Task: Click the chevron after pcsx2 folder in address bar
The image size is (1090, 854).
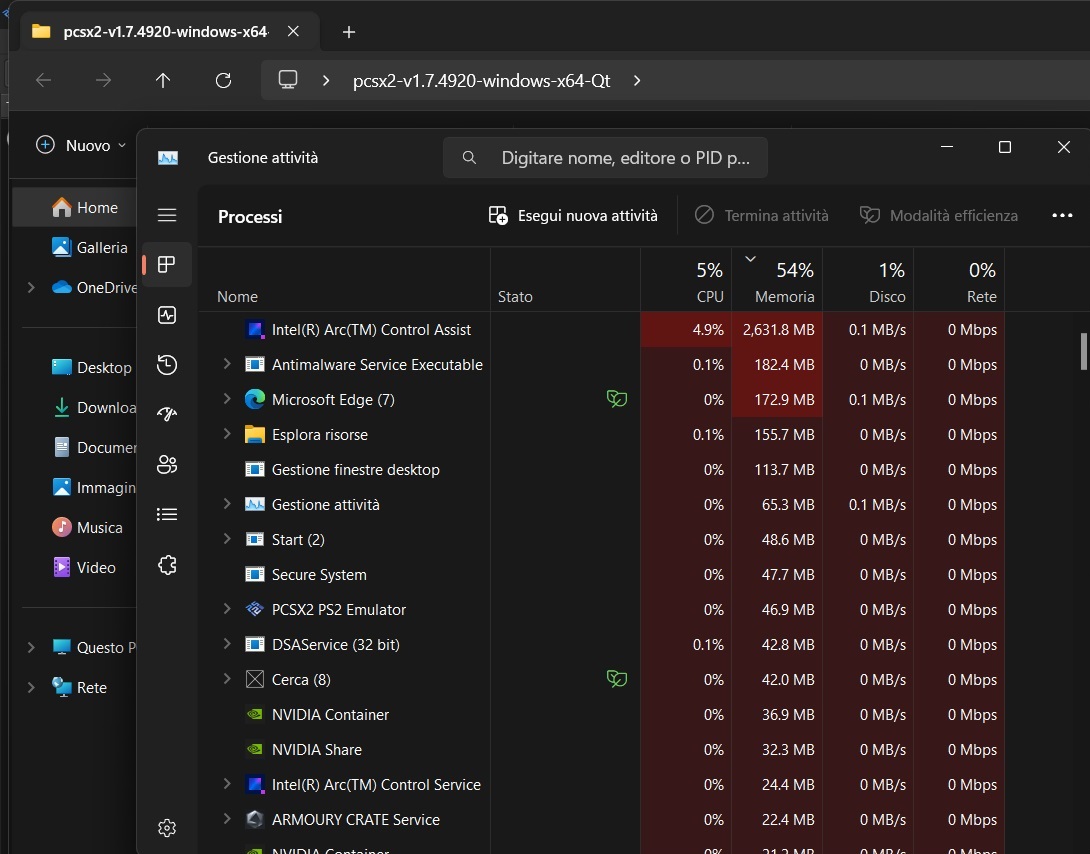Action: (637, 81)
